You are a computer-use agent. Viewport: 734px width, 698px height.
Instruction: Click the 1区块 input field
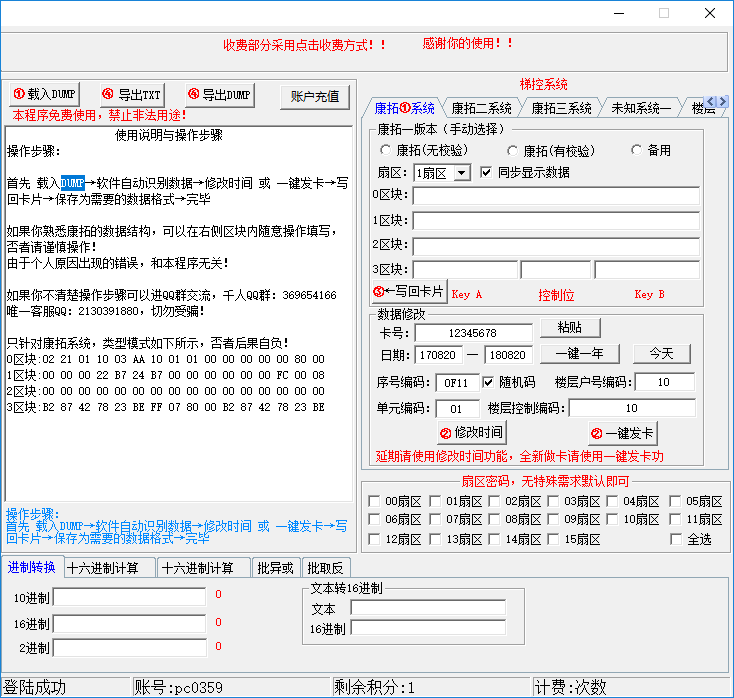click(556, 221)
